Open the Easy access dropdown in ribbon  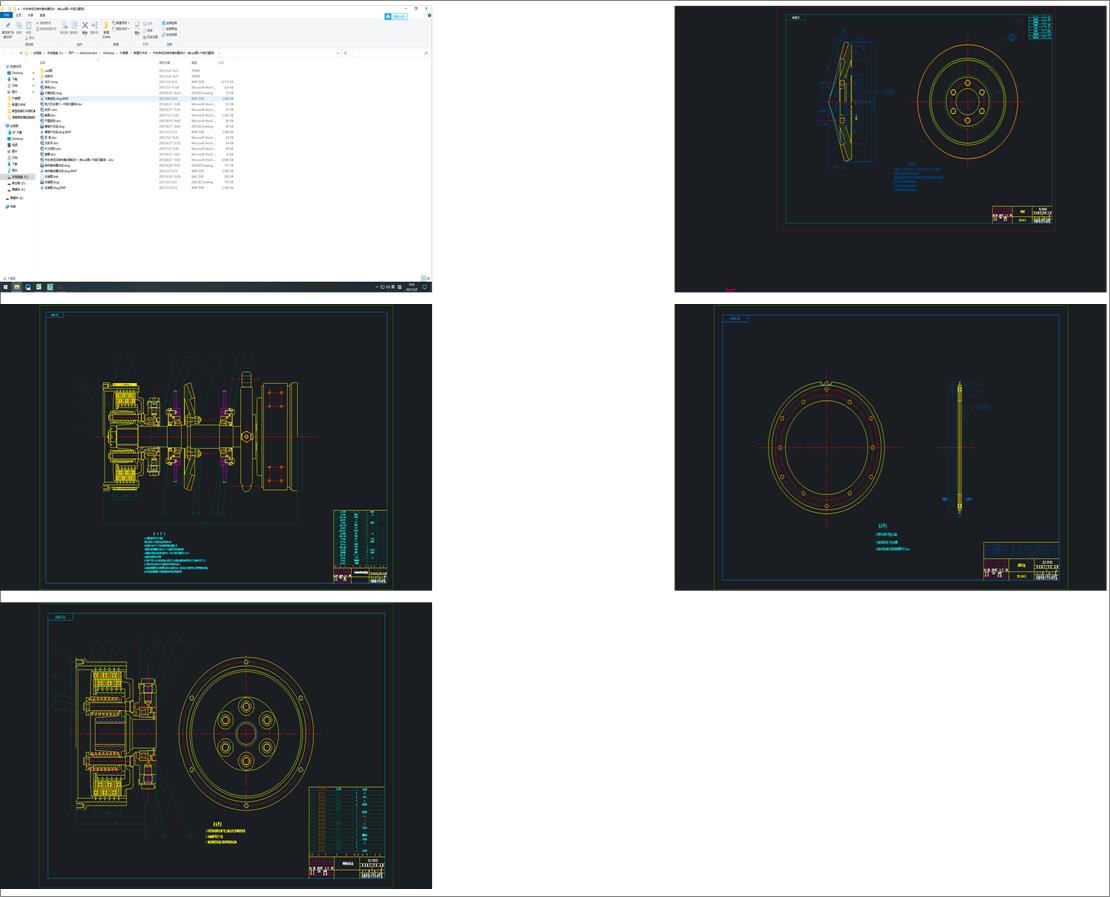pyautogui.click(x=122, y=28)
